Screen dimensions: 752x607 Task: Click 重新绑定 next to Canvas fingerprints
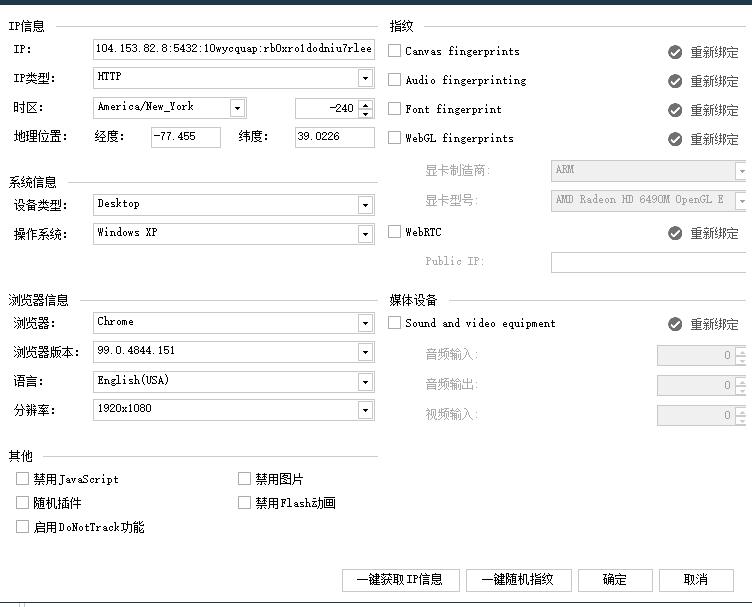click(x=714, y=52)
